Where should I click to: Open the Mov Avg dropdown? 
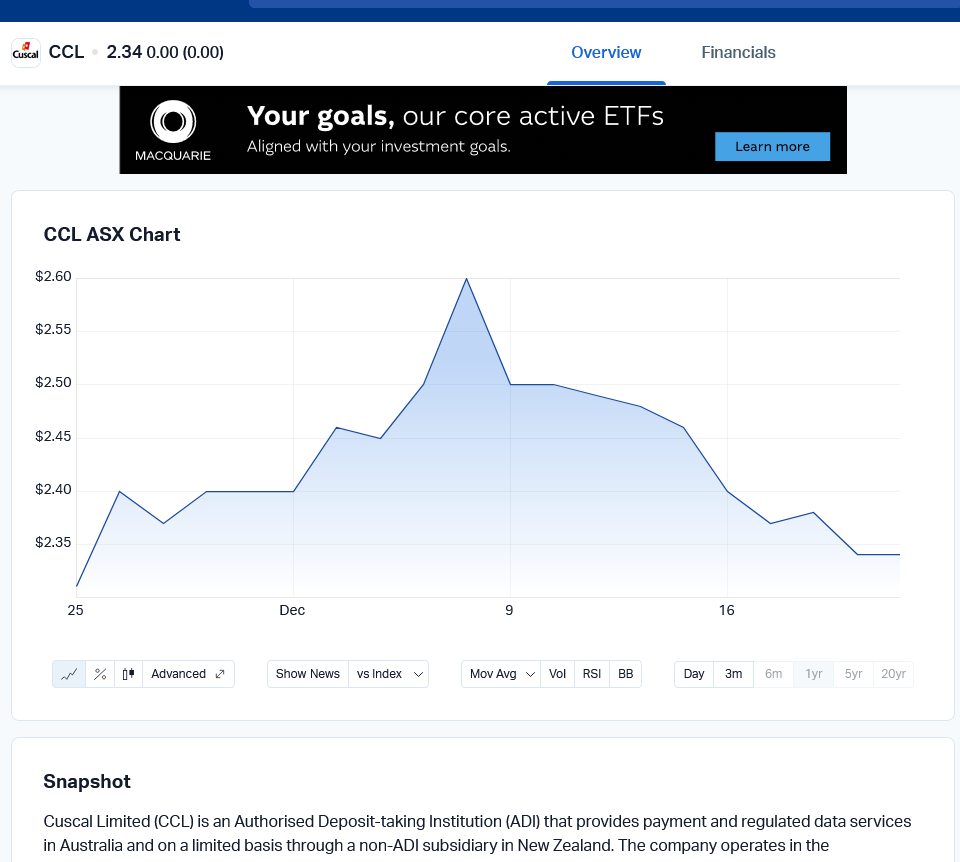point(501,674)
